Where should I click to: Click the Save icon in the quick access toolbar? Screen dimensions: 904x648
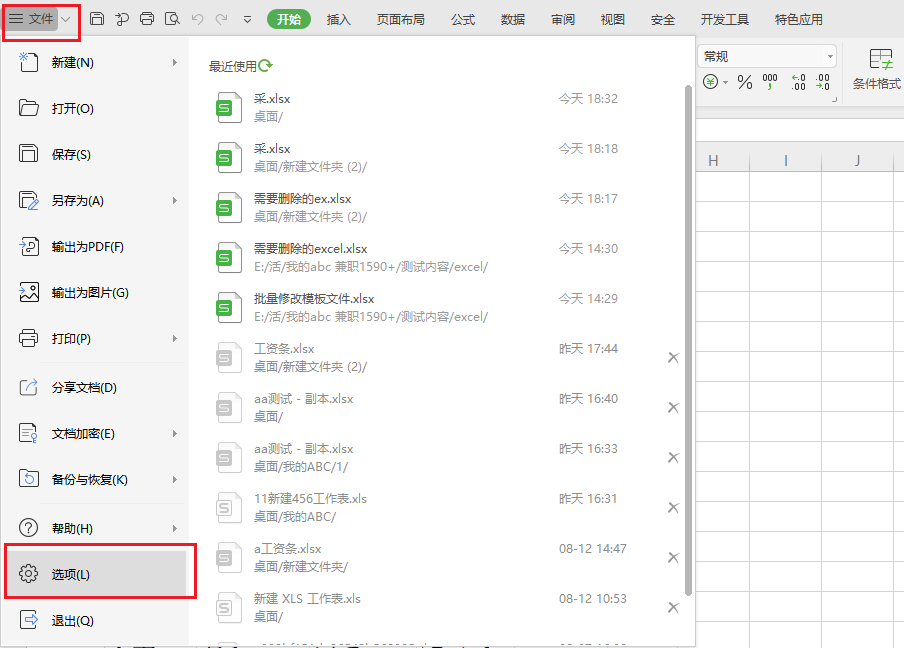point(97,18)
